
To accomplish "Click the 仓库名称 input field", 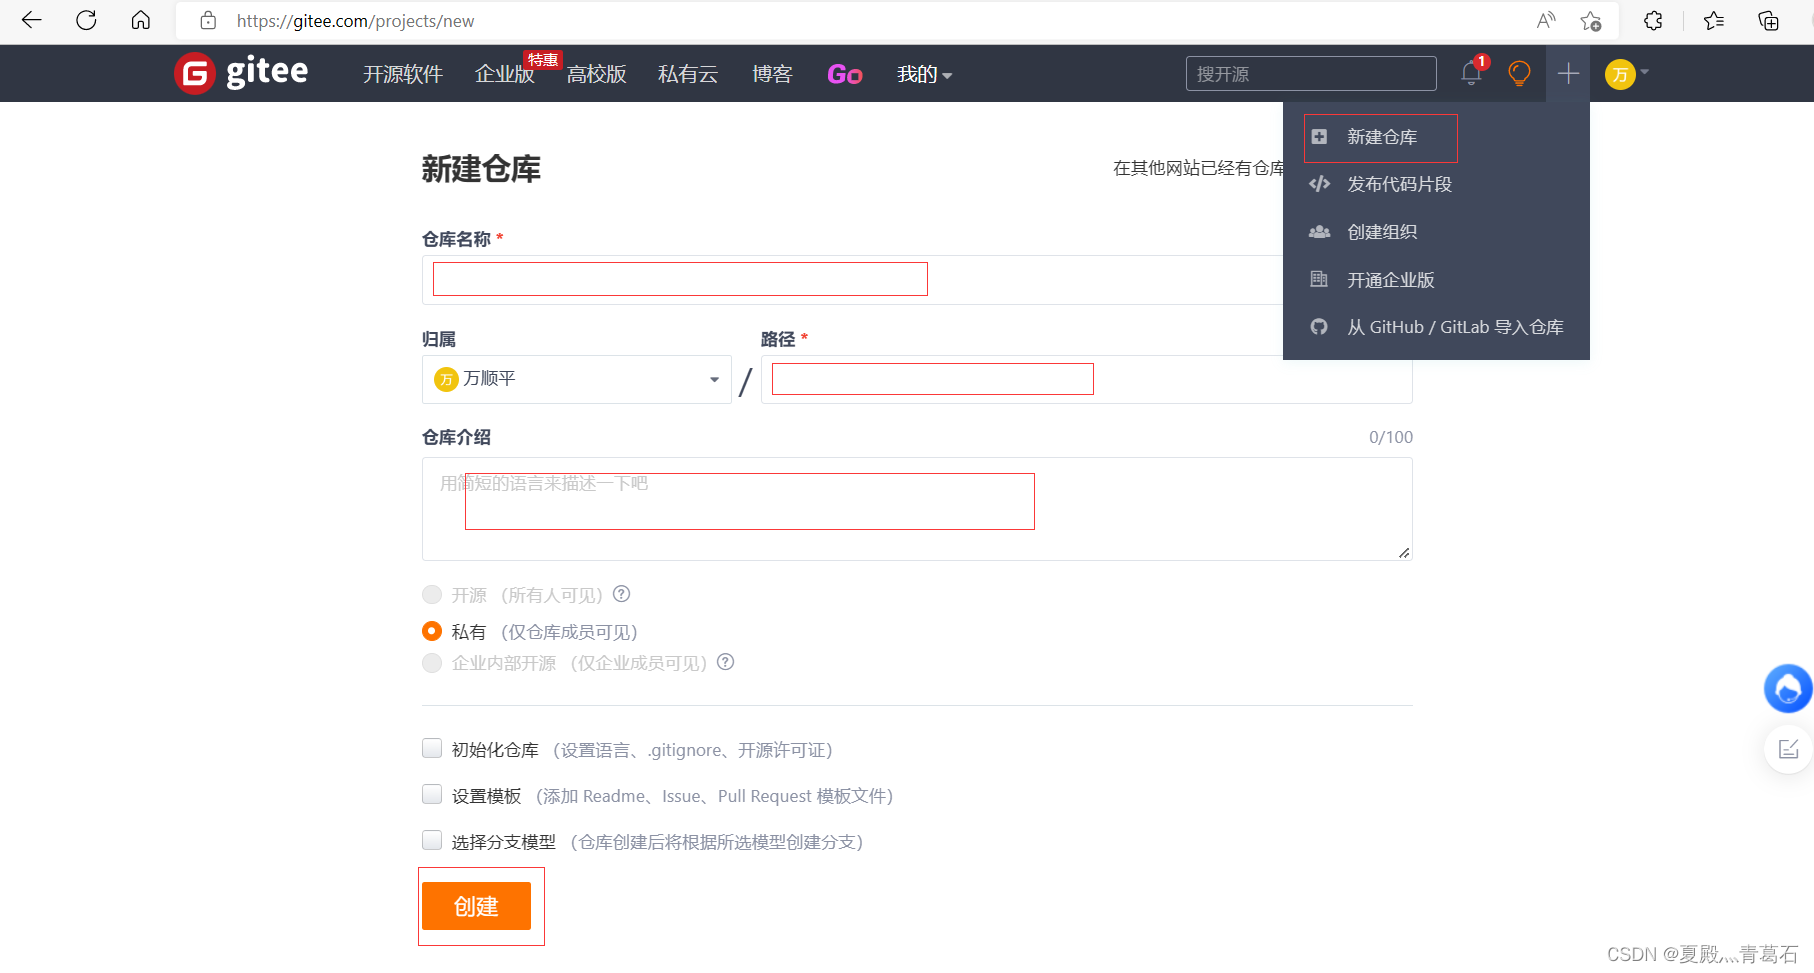I will point(852,280).
